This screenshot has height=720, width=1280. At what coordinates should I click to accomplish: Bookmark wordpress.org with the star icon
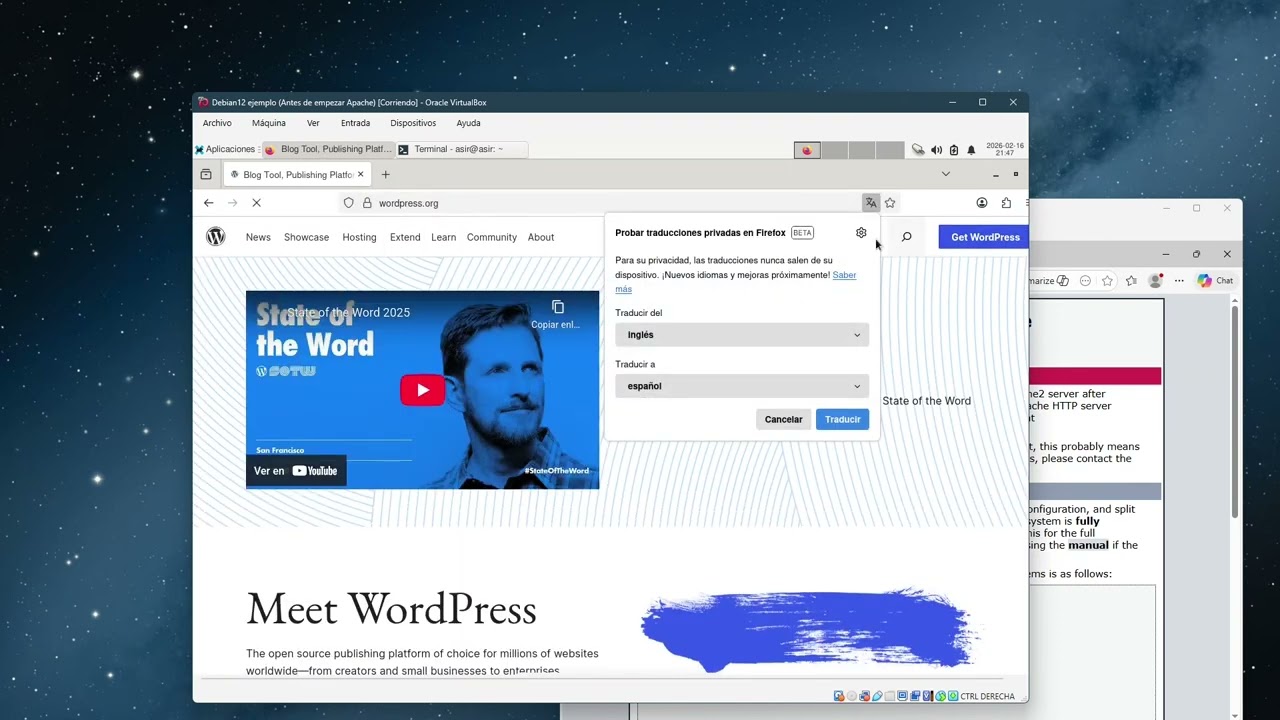coord(890,203)
